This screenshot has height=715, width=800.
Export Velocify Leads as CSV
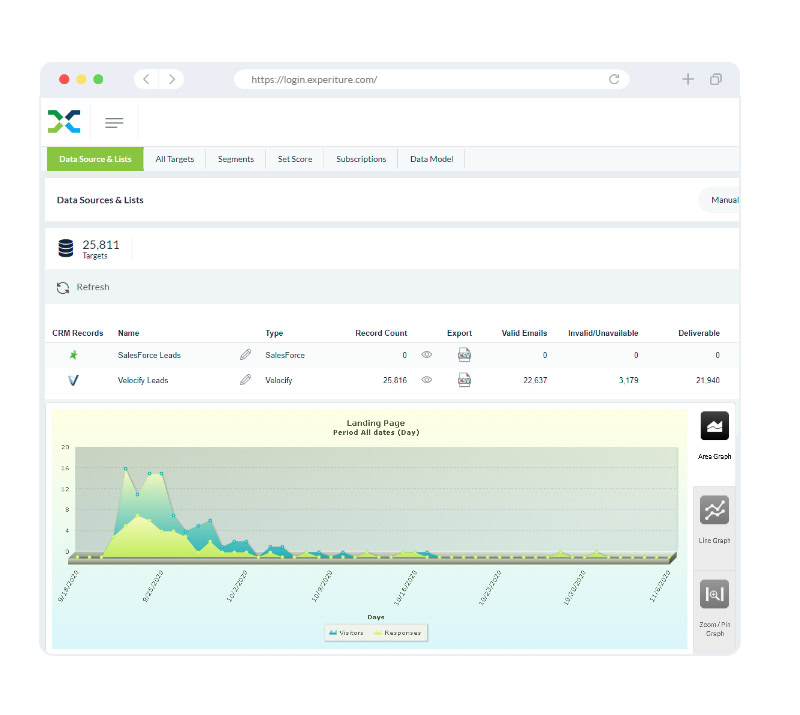point(464,380)
